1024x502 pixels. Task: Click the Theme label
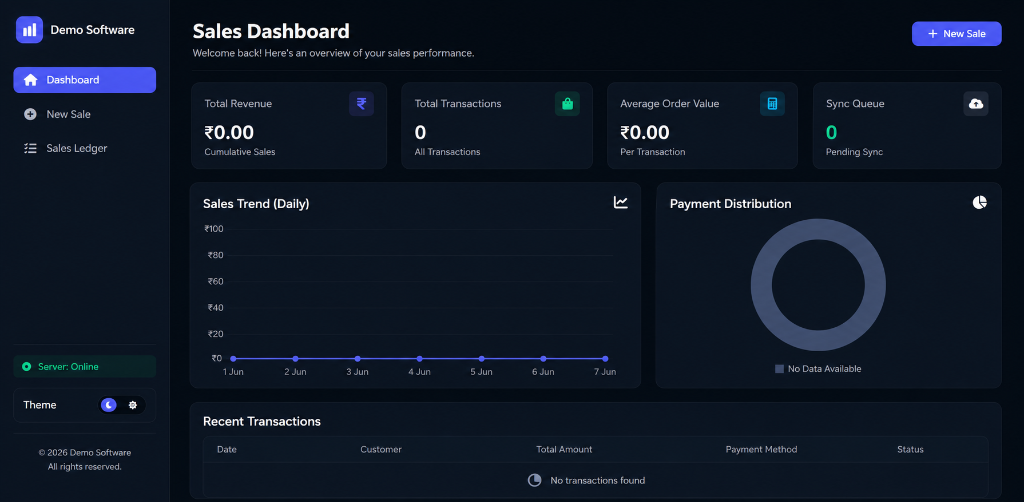click(40, 405)
